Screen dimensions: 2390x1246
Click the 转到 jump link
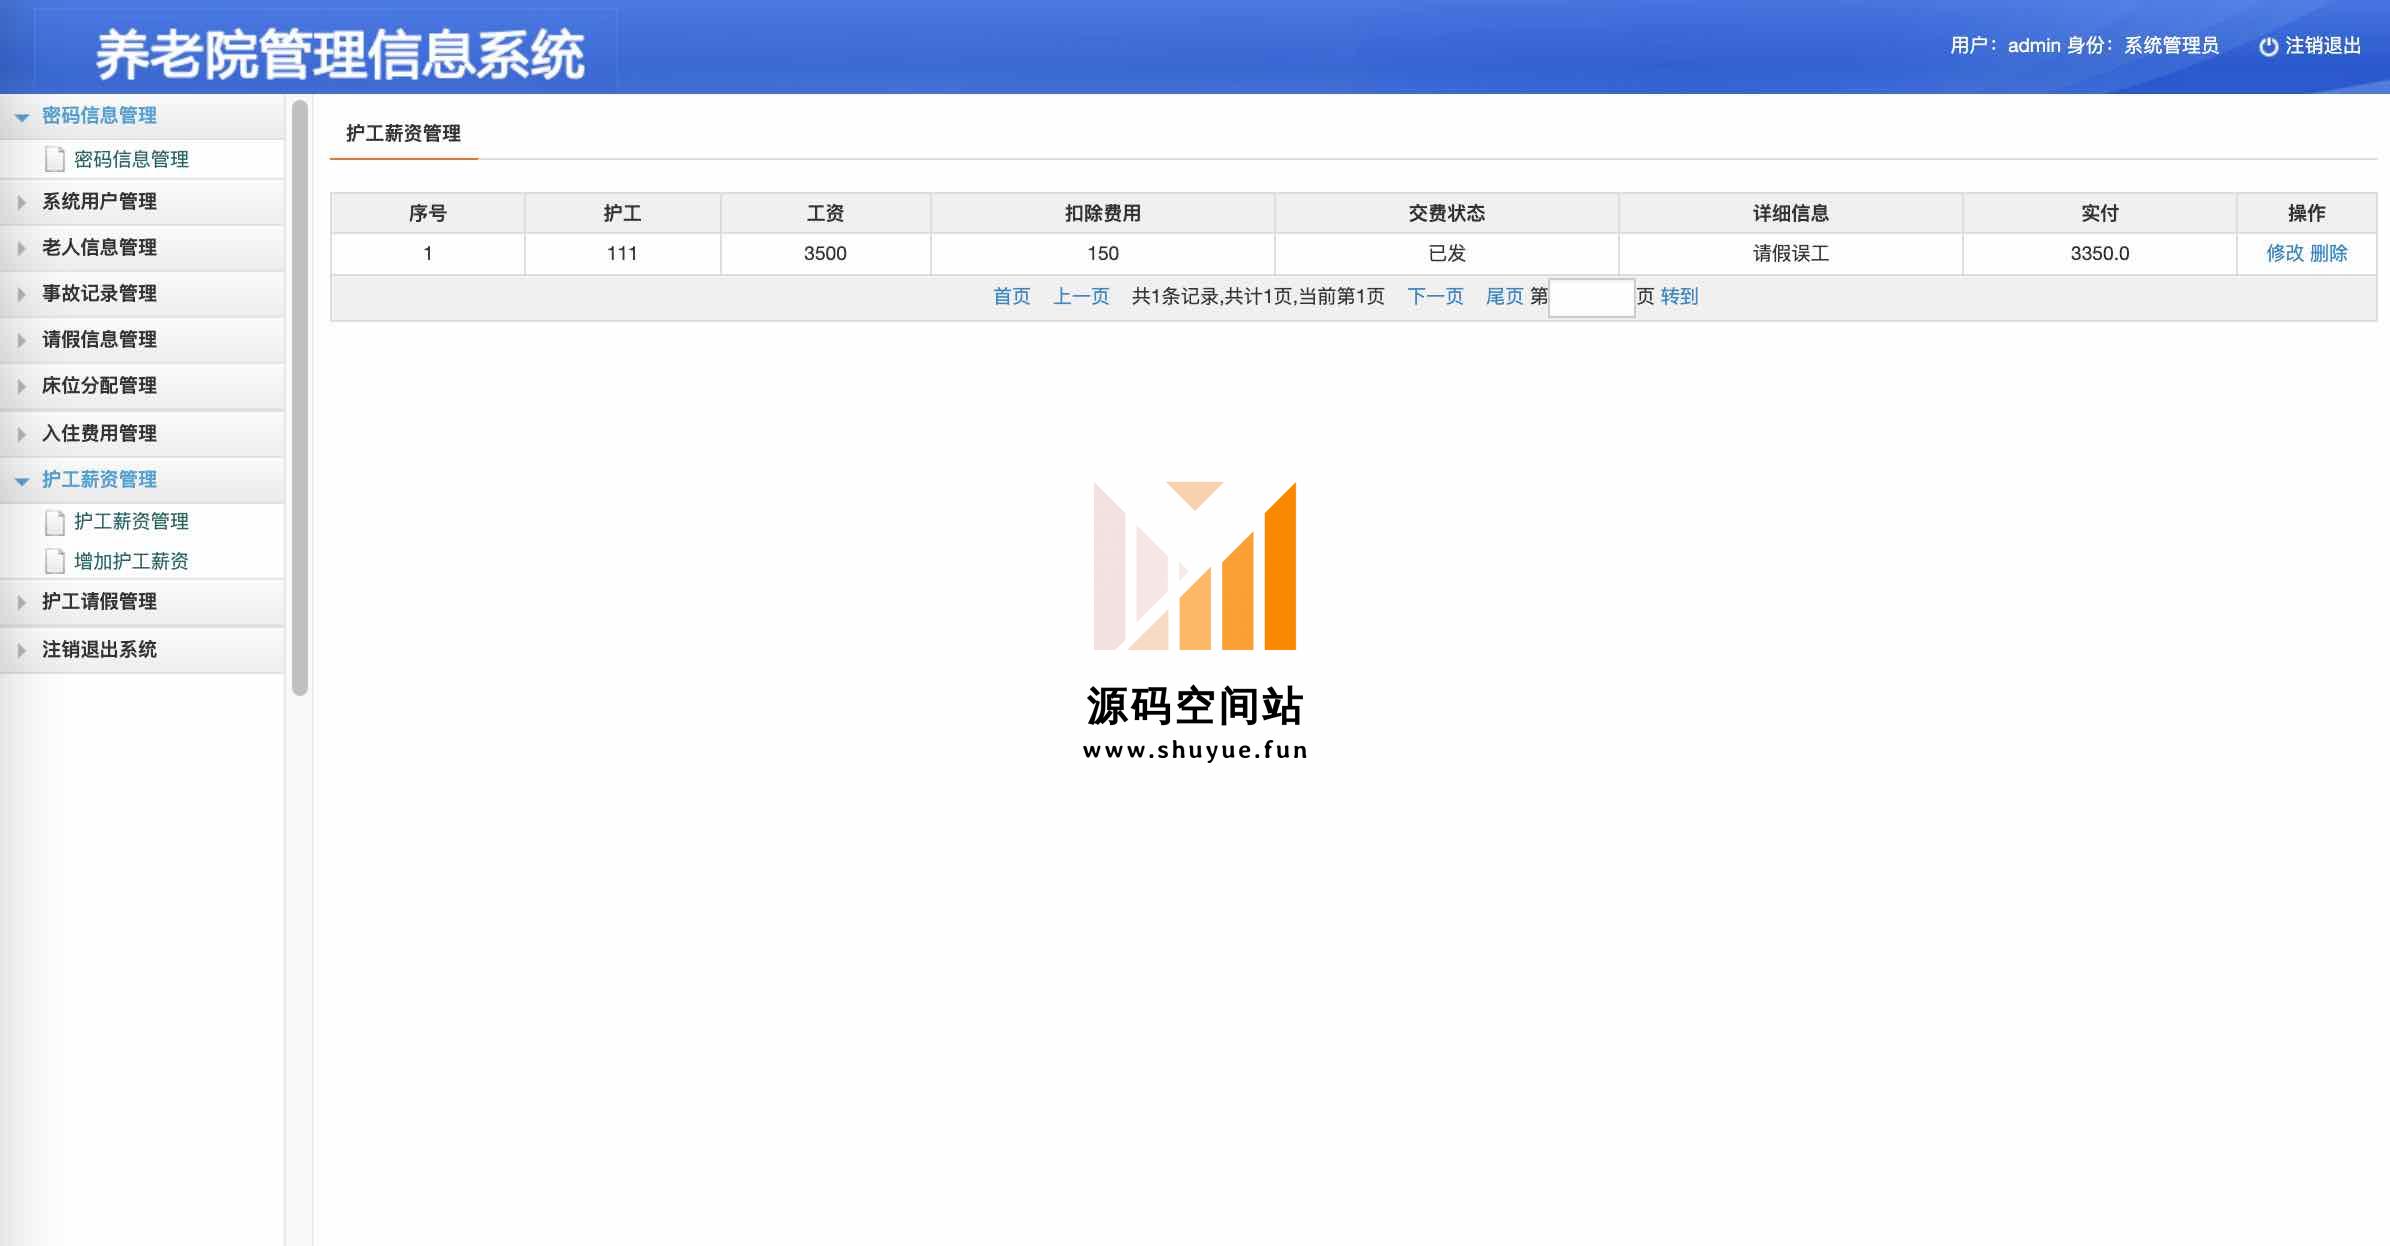[1679, 297]
